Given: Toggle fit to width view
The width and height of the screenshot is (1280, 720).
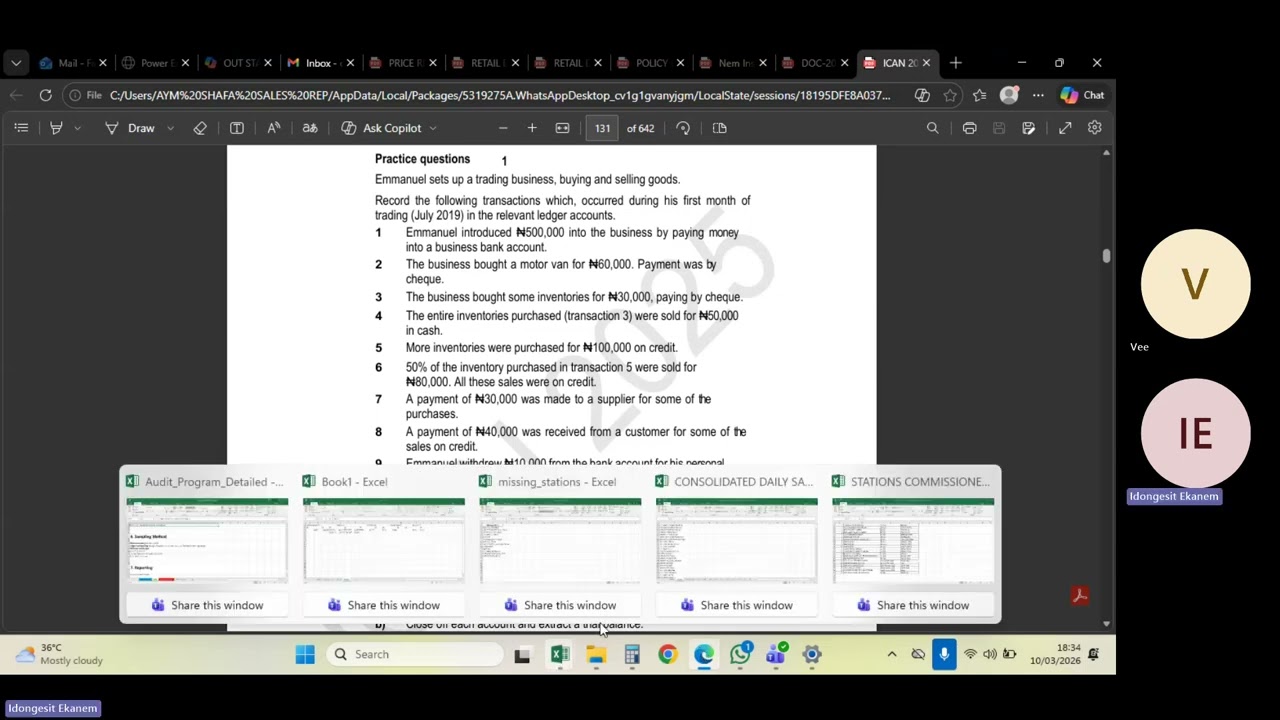Looking at the screenshot, I should 563,128.
